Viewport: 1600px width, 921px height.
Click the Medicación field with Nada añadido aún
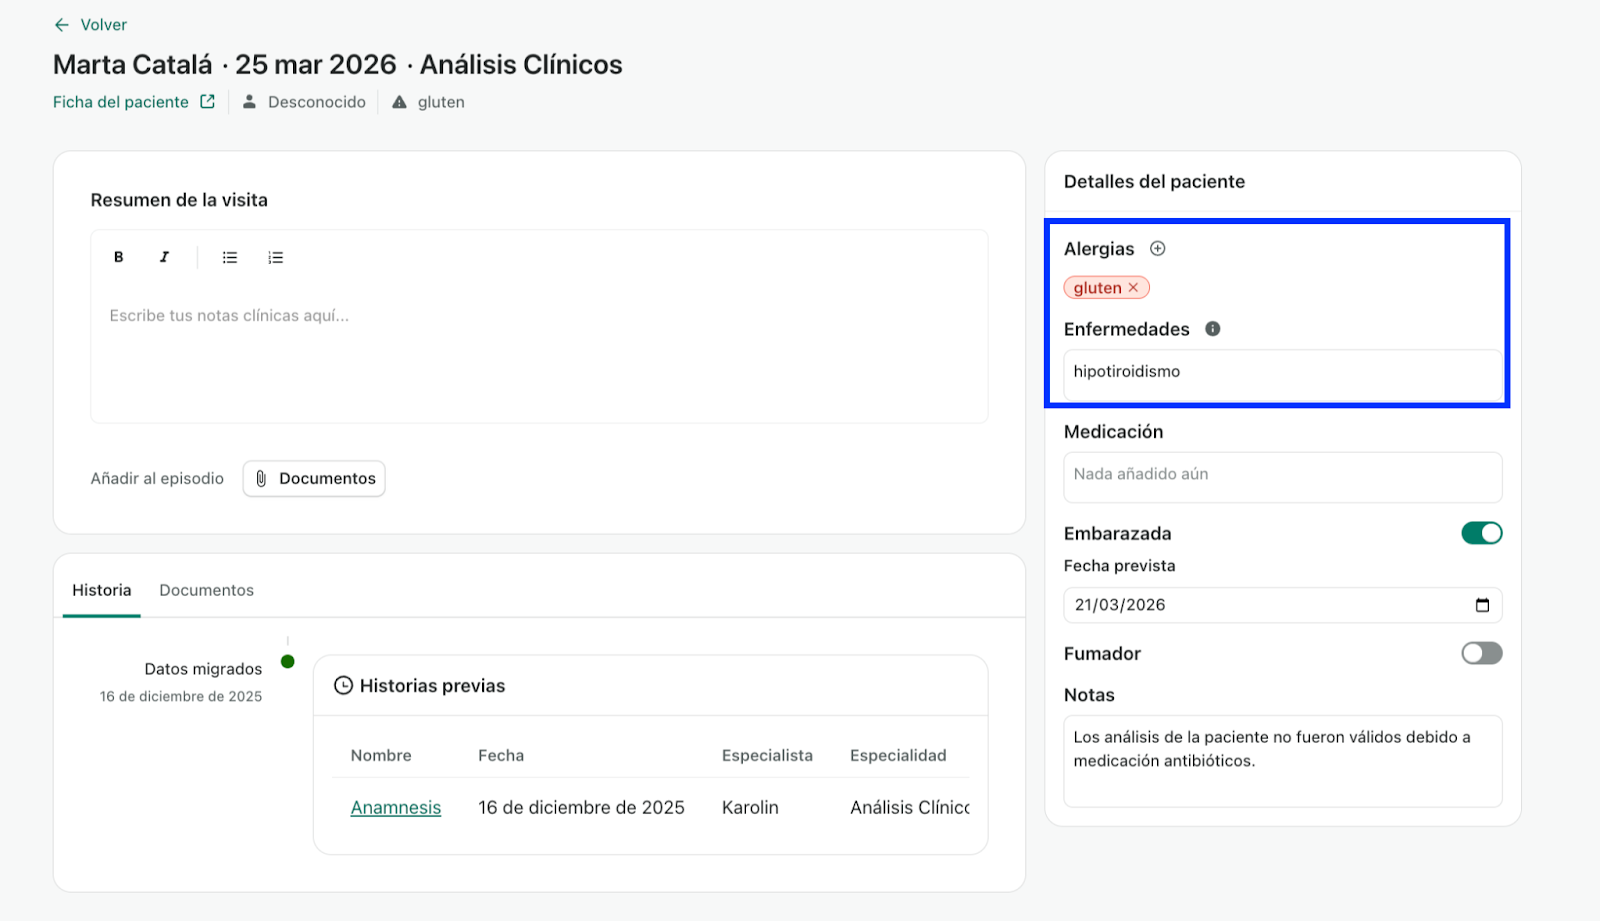coord(1282,476)
